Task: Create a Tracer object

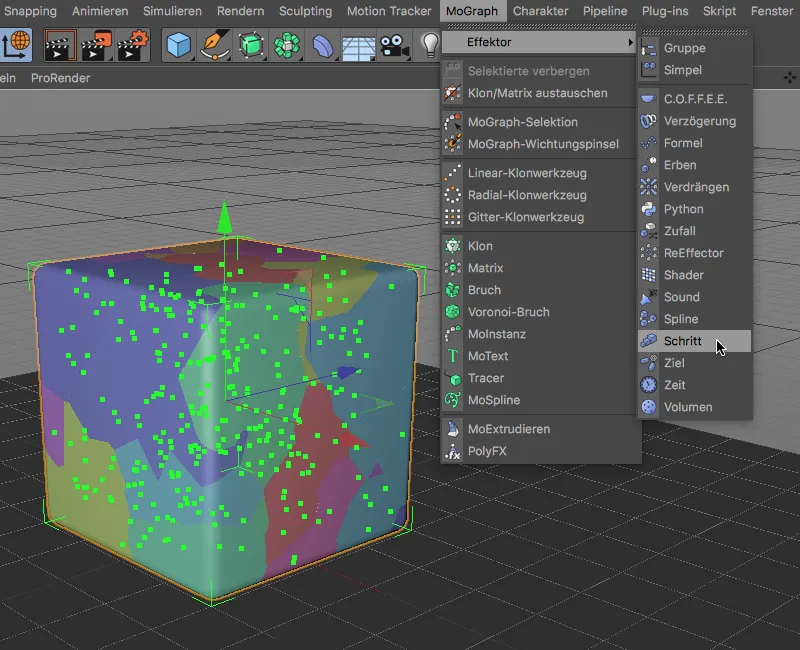Action: [x=539, y=378]
